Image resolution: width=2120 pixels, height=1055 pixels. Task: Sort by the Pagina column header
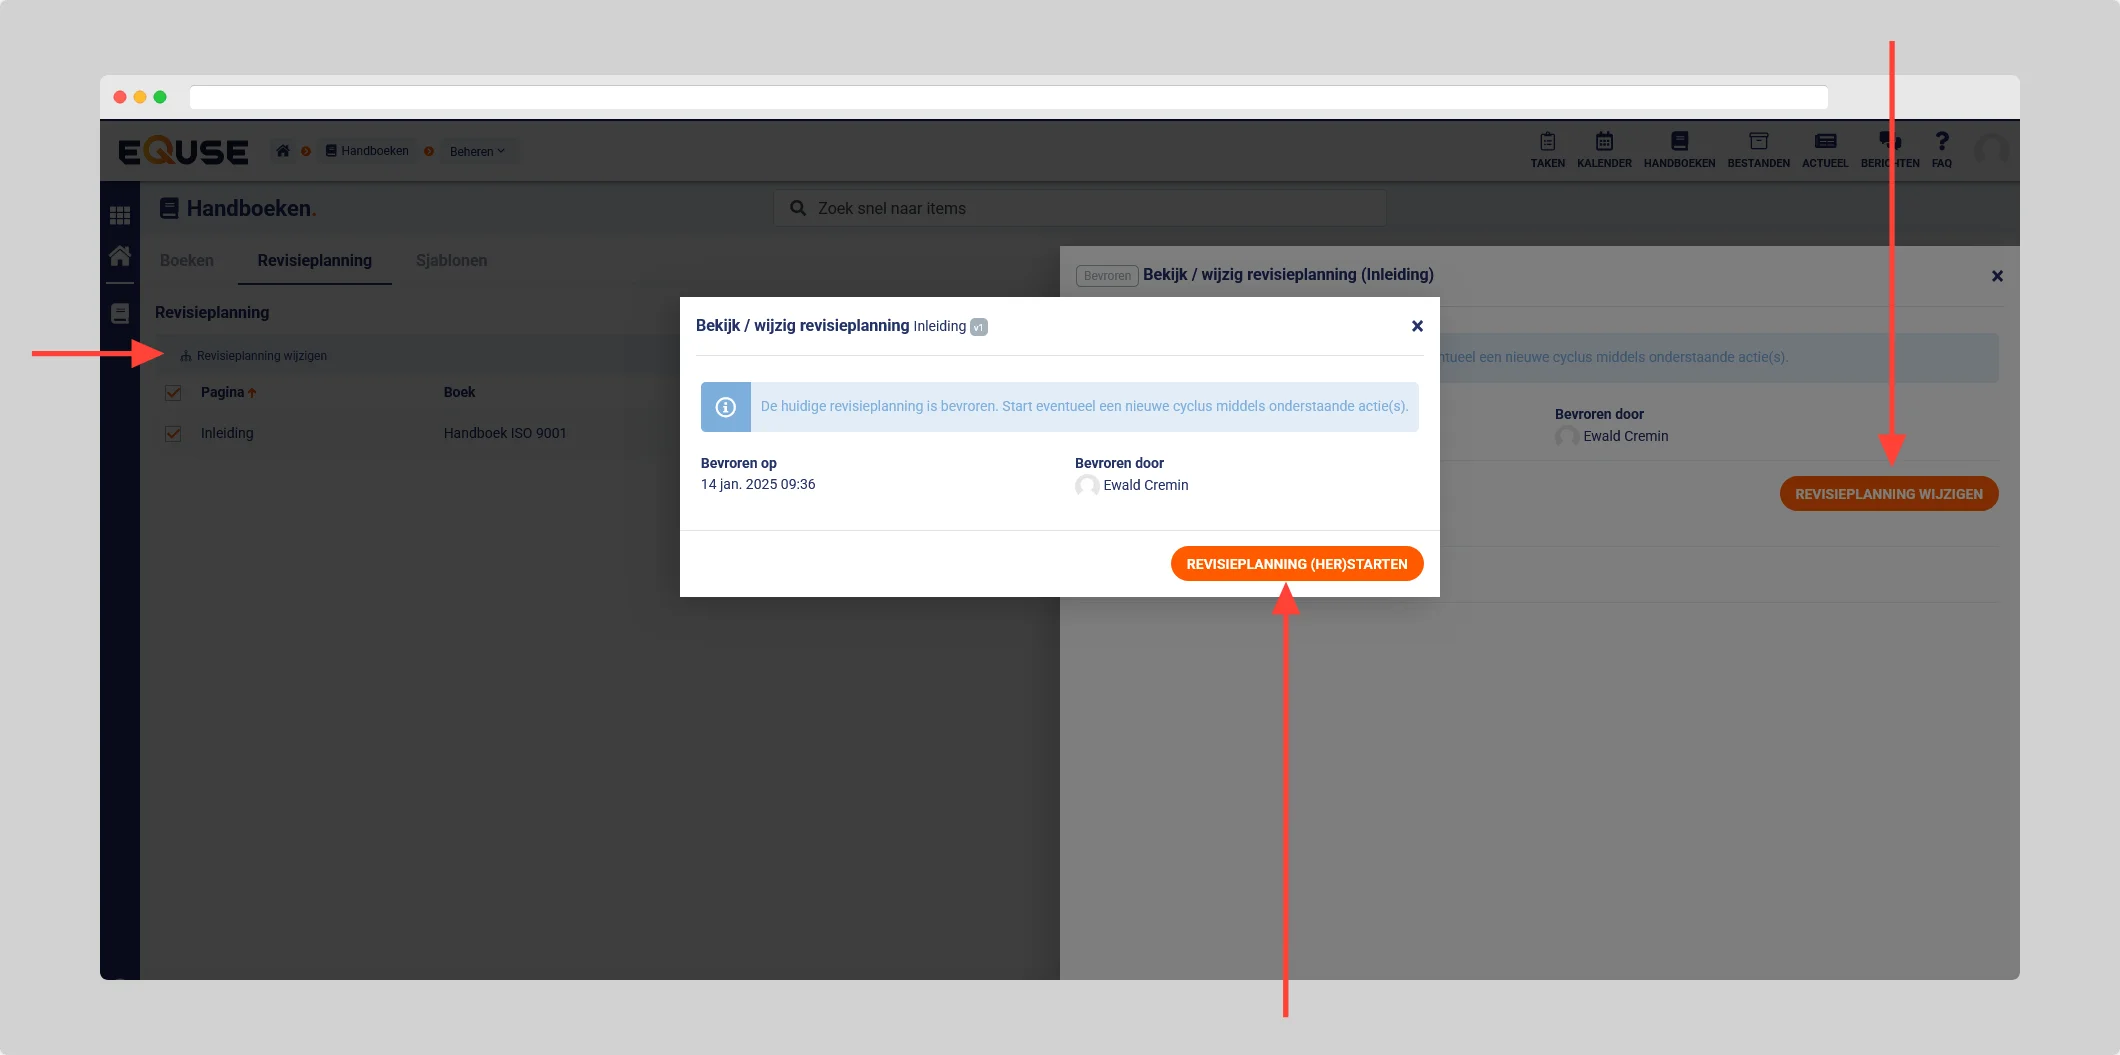tap(223, 393)
